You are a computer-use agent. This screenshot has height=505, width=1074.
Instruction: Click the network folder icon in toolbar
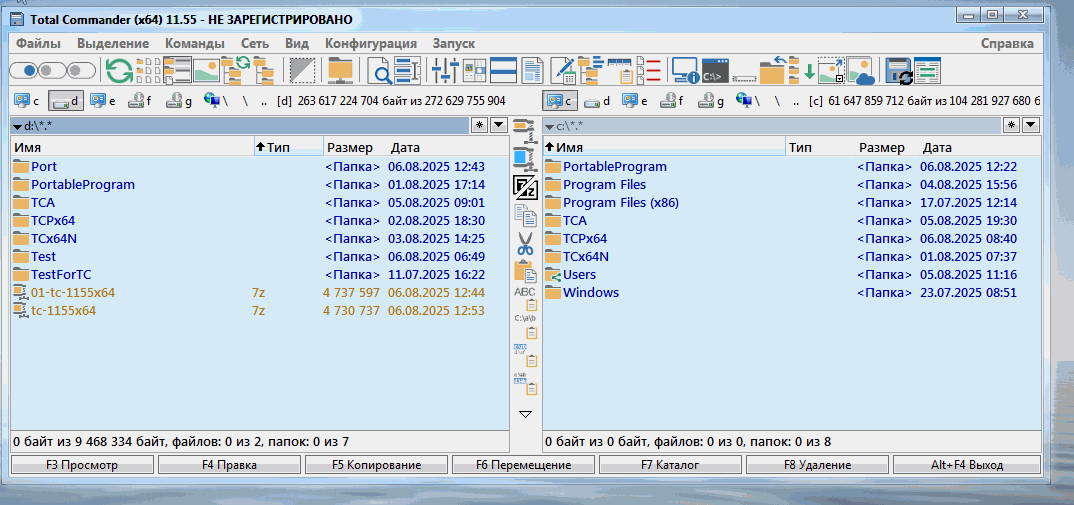point(341,71)
